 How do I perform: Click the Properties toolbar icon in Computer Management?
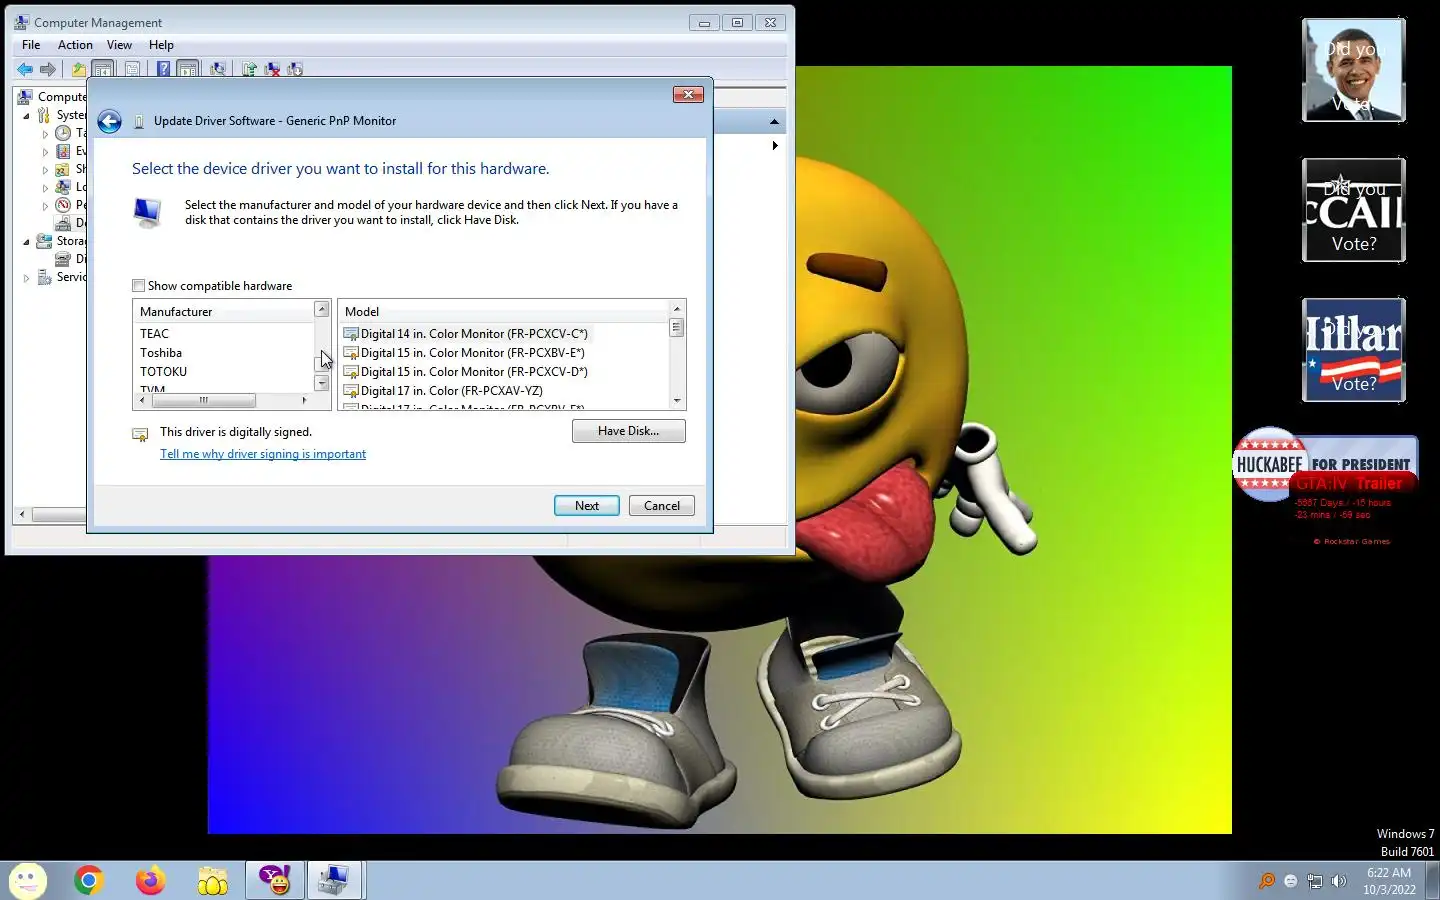click(132, 69)
